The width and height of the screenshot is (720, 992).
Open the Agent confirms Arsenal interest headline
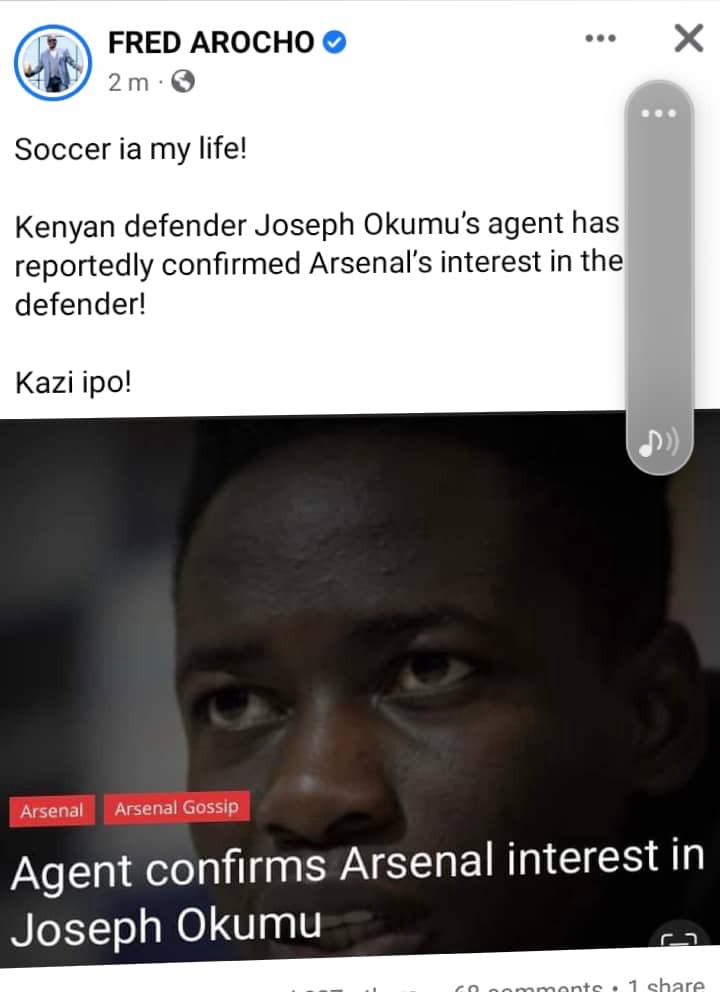tap(357, 892)
